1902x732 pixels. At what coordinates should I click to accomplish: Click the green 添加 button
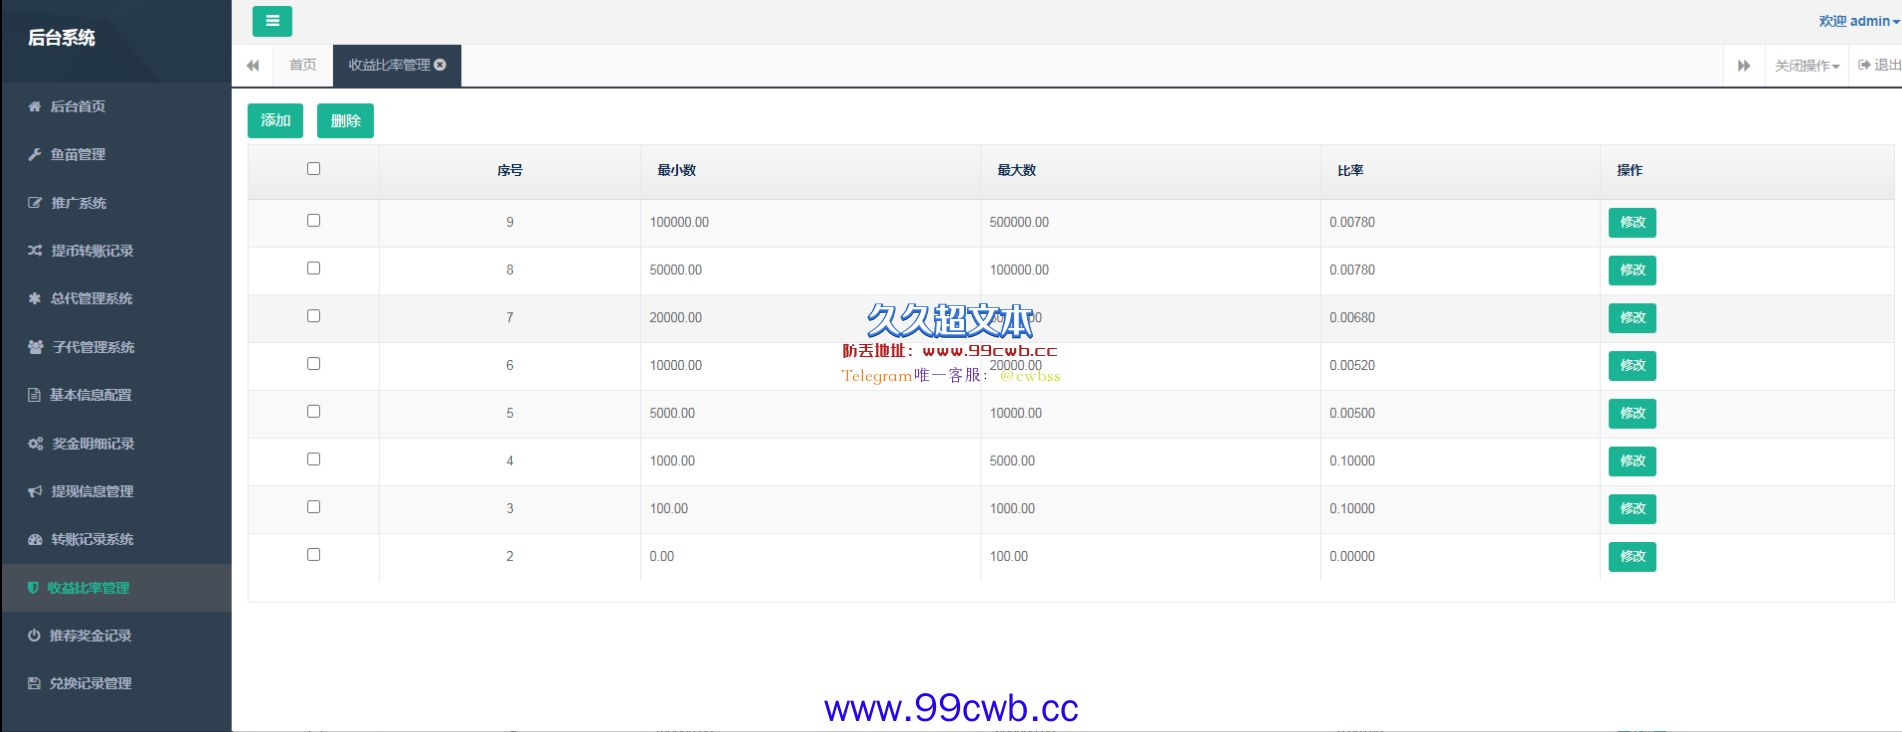(275, 121)
